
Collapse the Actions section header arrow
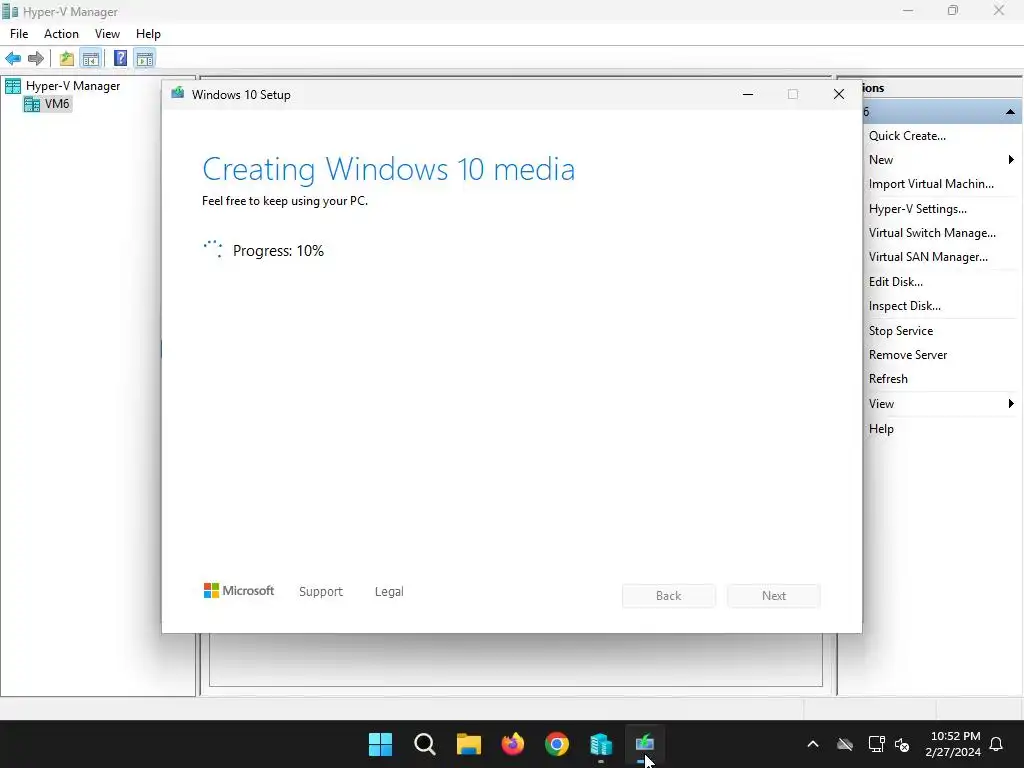1010,112
